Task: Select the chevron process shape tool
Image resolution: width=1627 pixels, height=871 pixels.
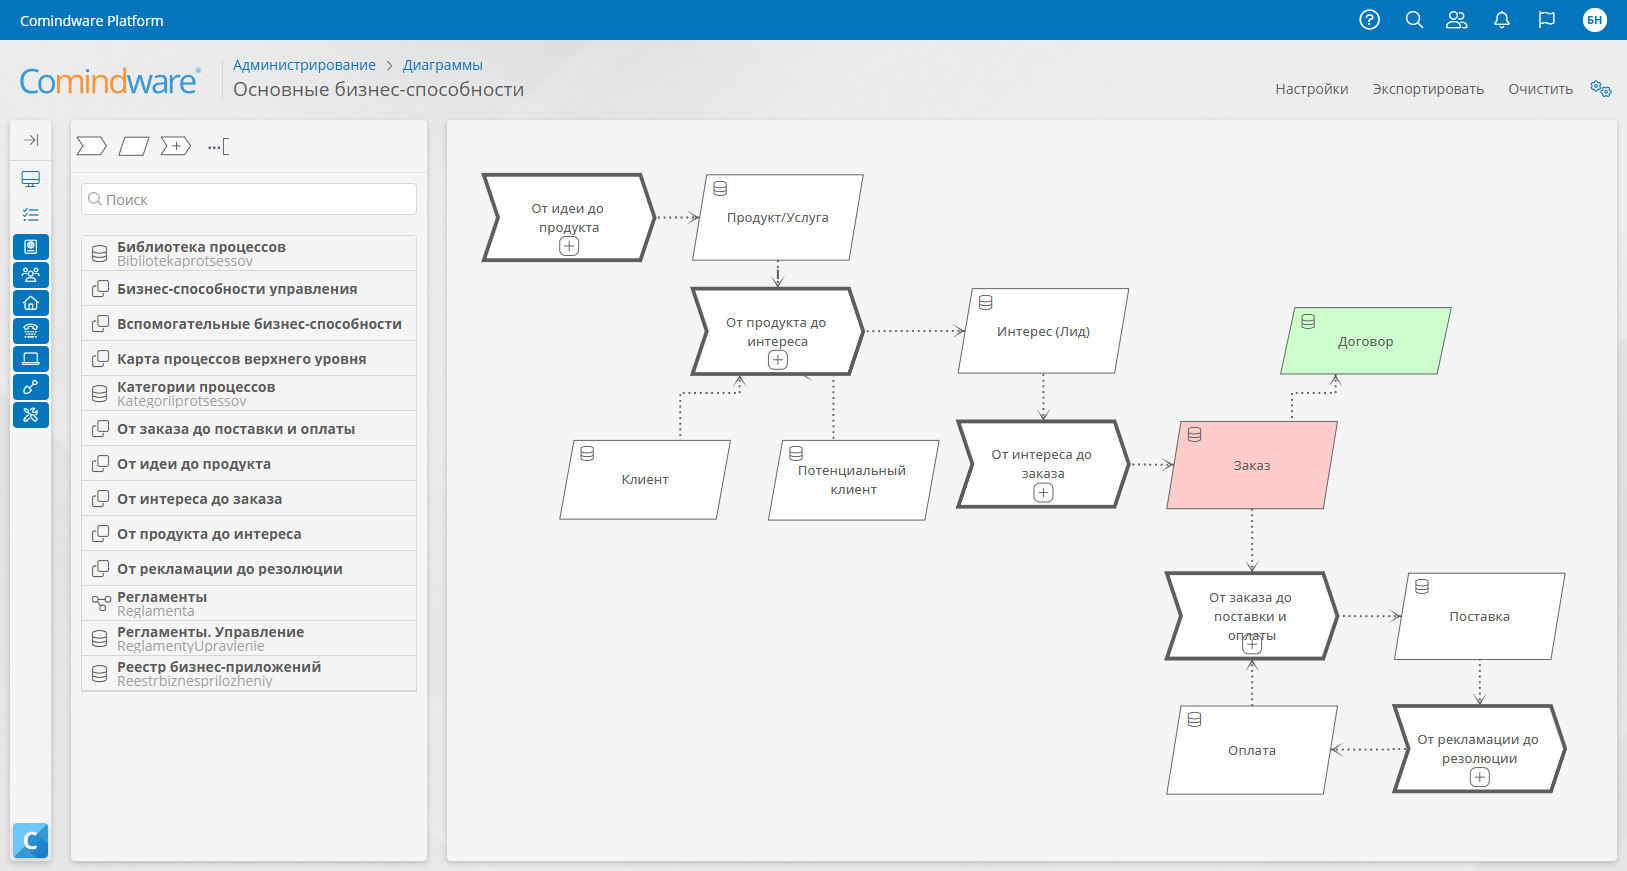Action: [91, 147]
